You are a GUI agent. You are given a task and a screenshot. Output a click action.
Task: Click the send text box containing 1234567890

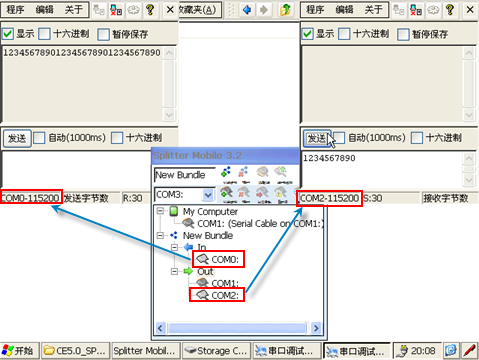pos(382,169)
